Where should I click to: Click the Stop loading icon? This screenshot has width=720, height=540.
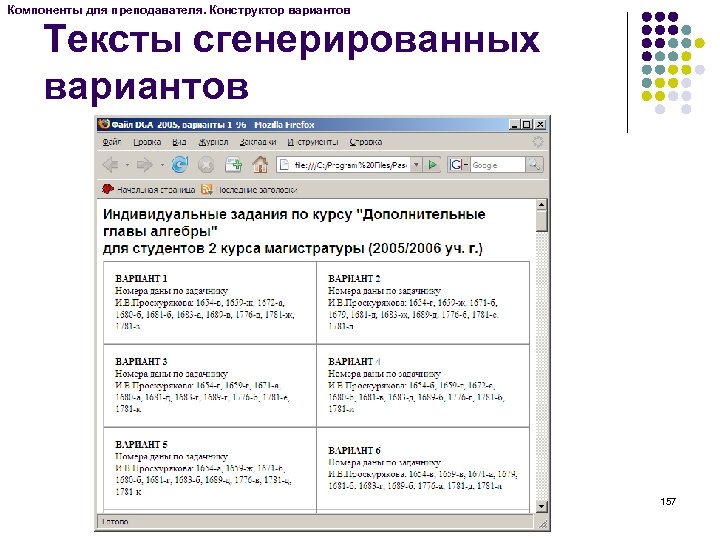point(206,164)
